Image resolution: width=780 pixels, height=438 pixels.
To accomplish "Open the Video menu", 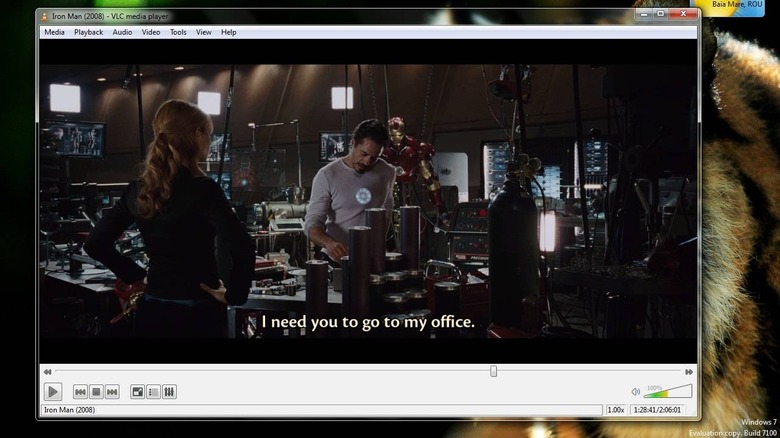I will [x=151, y=32].
